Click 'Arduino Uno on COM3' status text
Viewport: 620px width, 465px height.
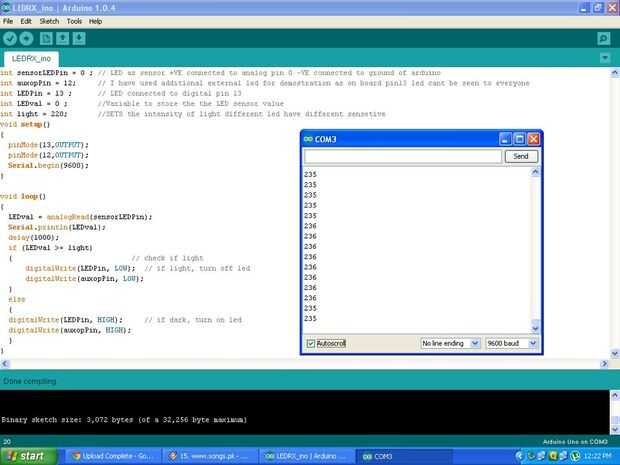click(575, 442)
